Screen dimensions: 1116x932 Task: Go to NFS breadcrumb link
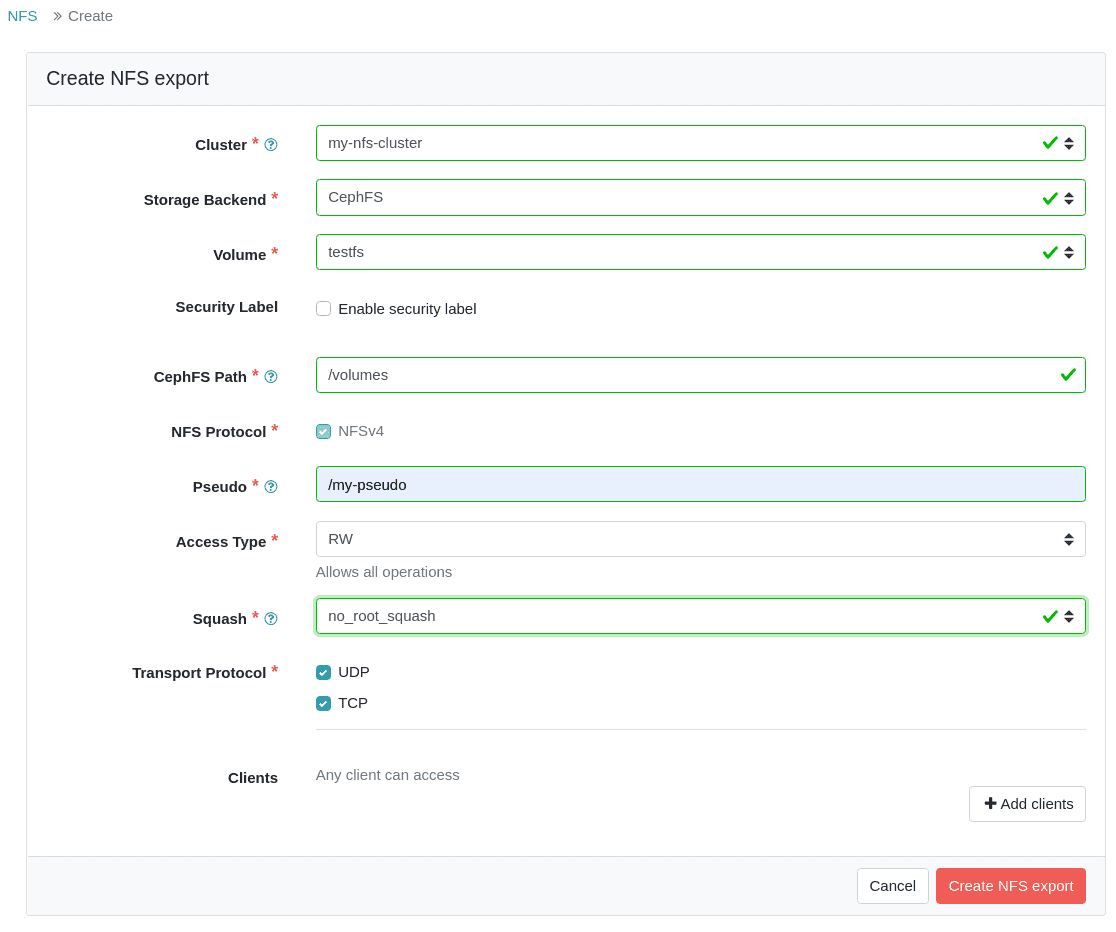(x=22, y=16)
